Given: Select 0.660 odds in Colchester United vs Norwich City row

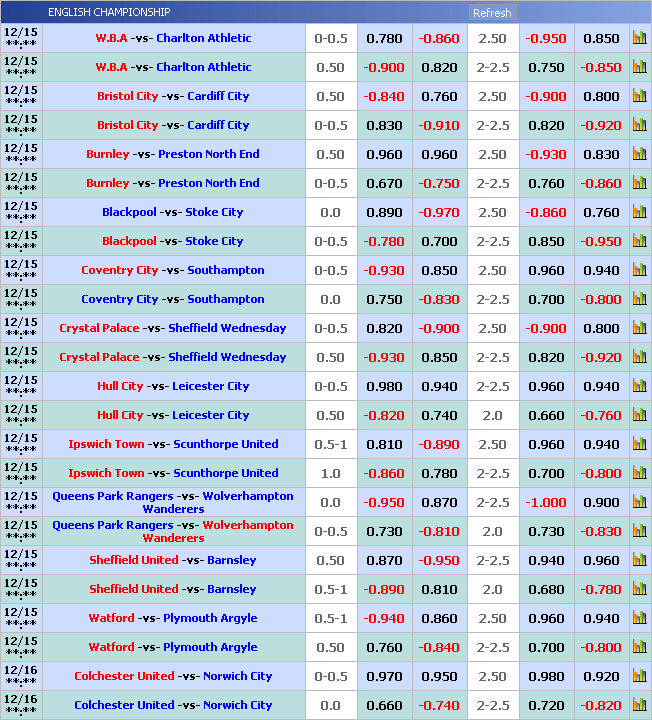Looking at the screenshot, I should [x=384, y=705].
